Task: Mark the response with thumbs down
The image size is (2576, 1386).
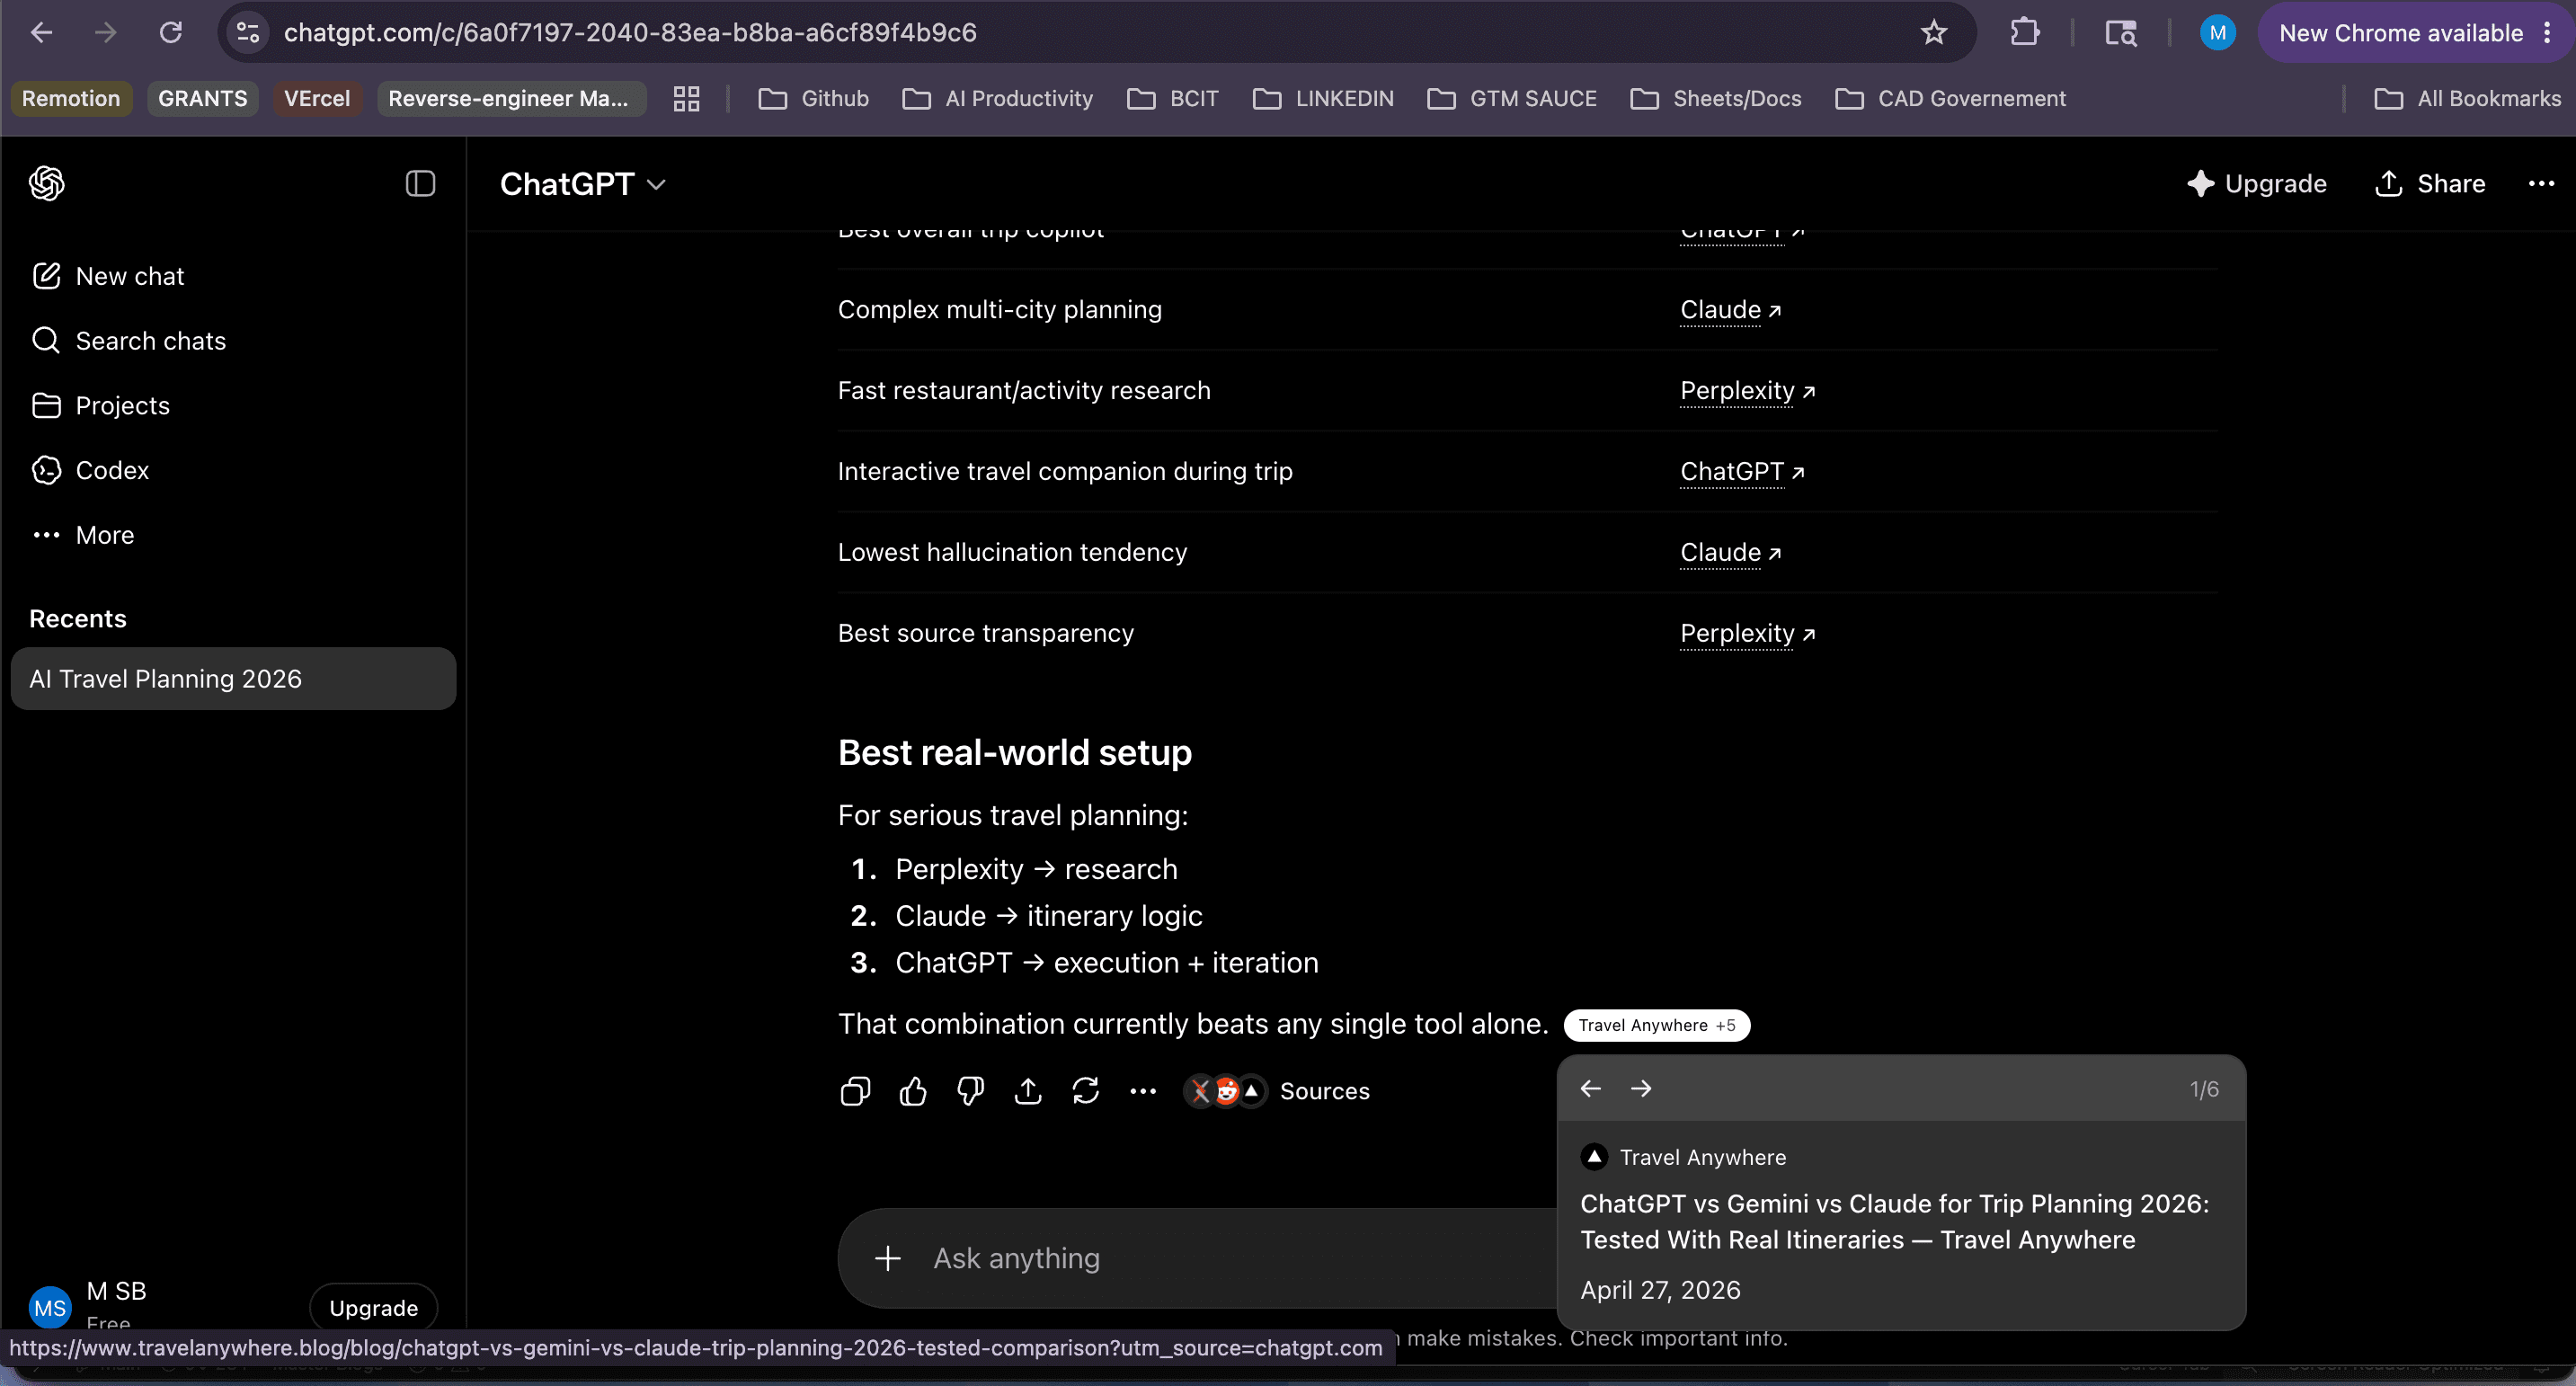Action: 970,1091
